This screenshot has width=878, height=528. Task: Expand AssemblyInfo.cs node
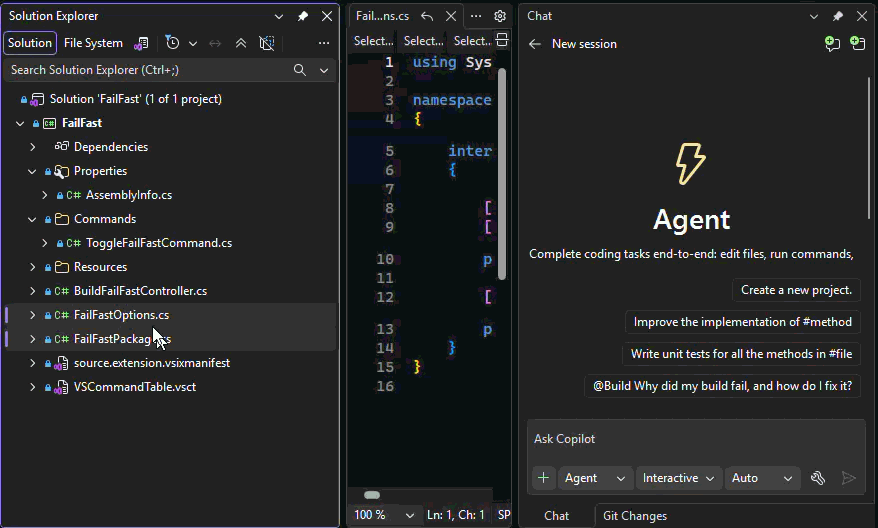(45, 195)
